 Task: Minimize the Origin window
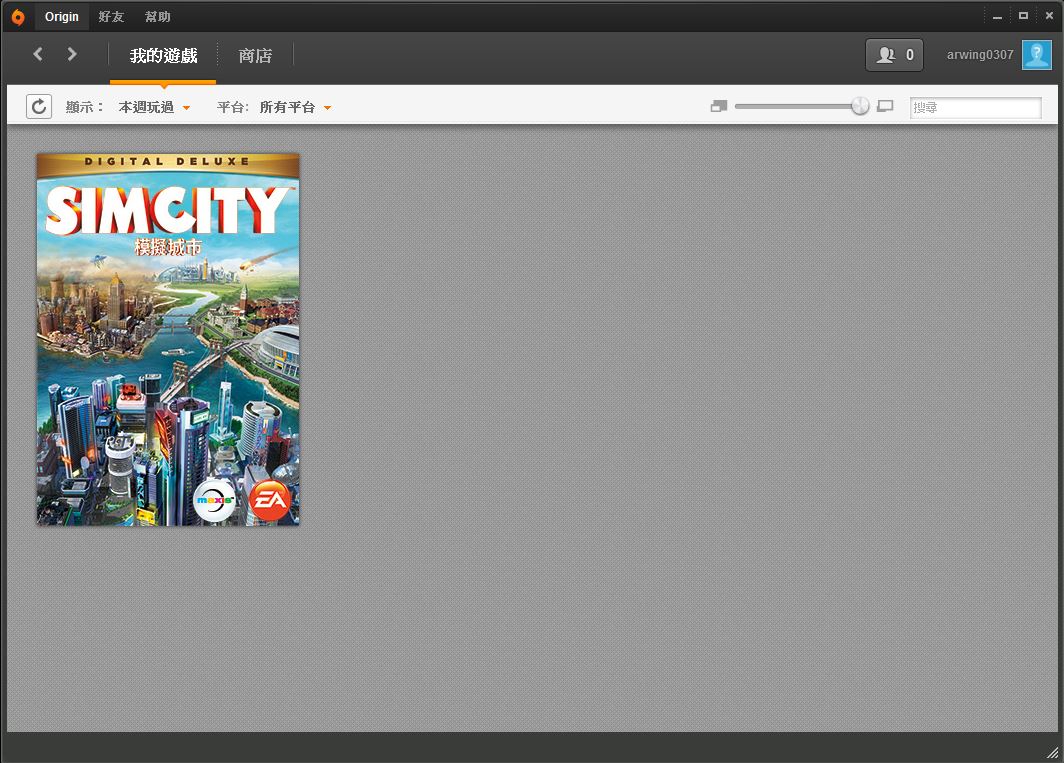pos(997,16)
